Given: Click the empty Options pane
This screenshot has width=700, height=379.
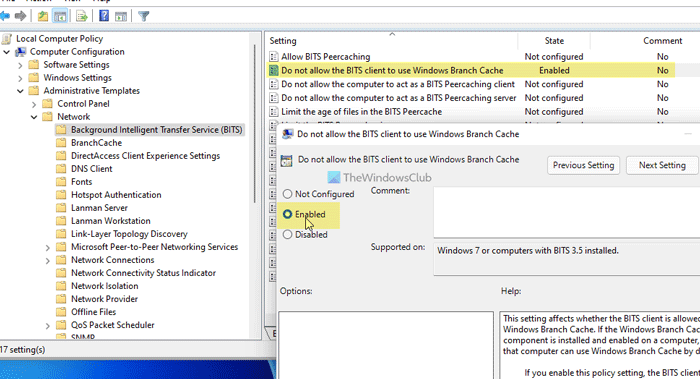Looking at the screenshot, I should tap(386, 345).
